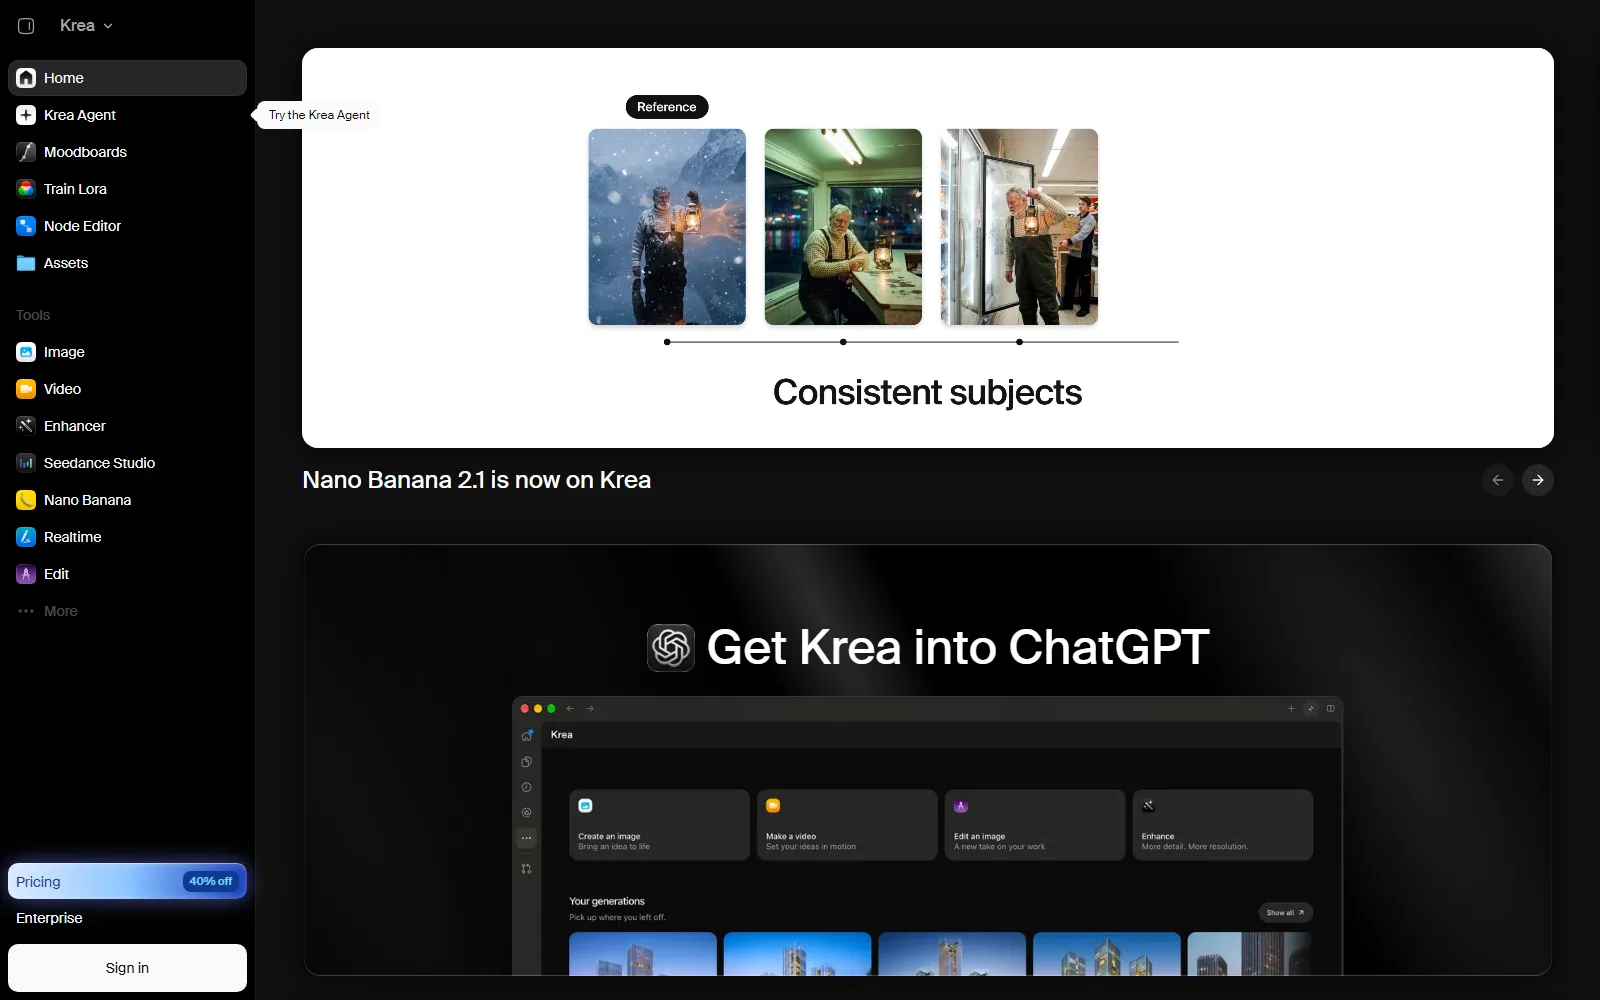
Task: Click the snowy lantern reference thumbnail
Action: [x=667, y=227]
